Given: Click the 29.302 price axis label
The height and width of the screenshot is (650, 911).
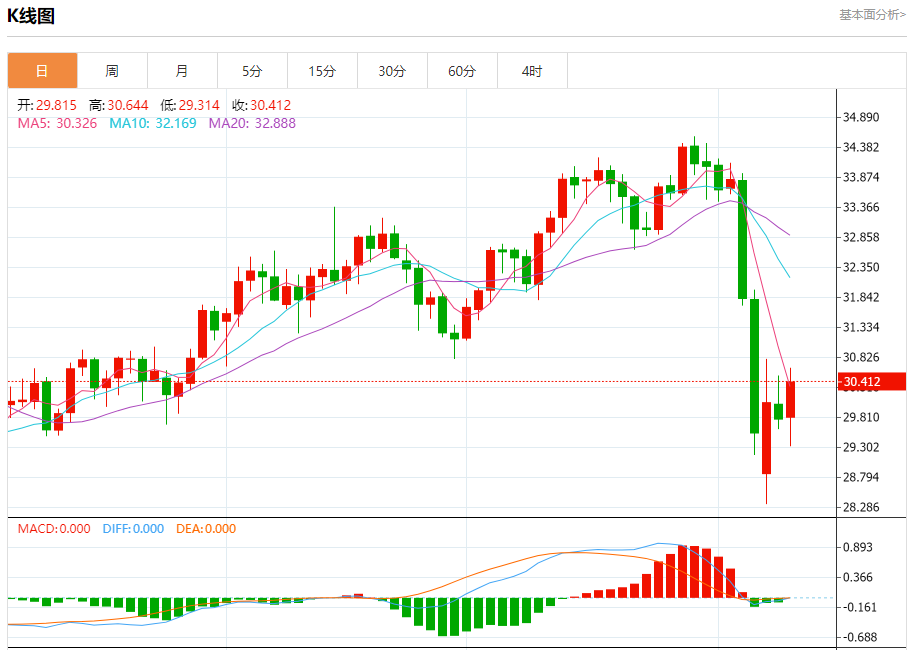Looking at the screenshot, I should click(861, 447).
